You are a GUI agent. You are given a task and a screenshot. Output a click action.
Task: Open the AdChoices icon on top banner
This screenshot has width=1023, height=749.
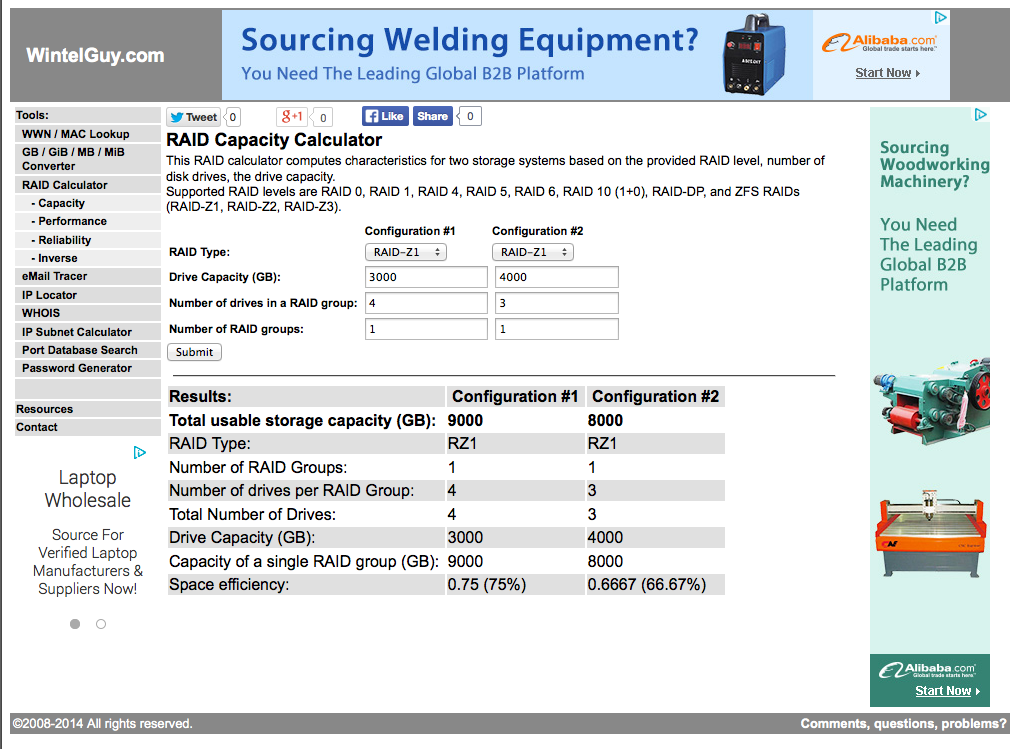coord(940,17)
